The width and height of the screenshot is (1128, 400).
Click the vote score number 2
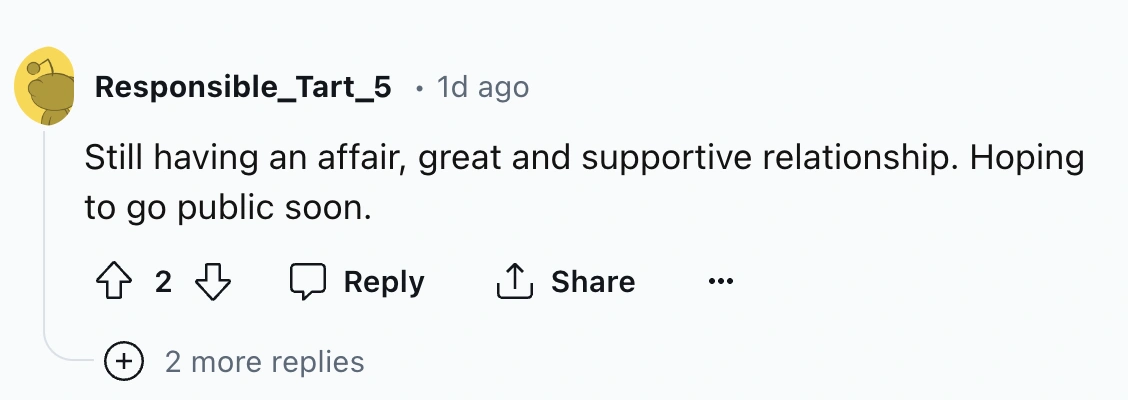(163, 282)
